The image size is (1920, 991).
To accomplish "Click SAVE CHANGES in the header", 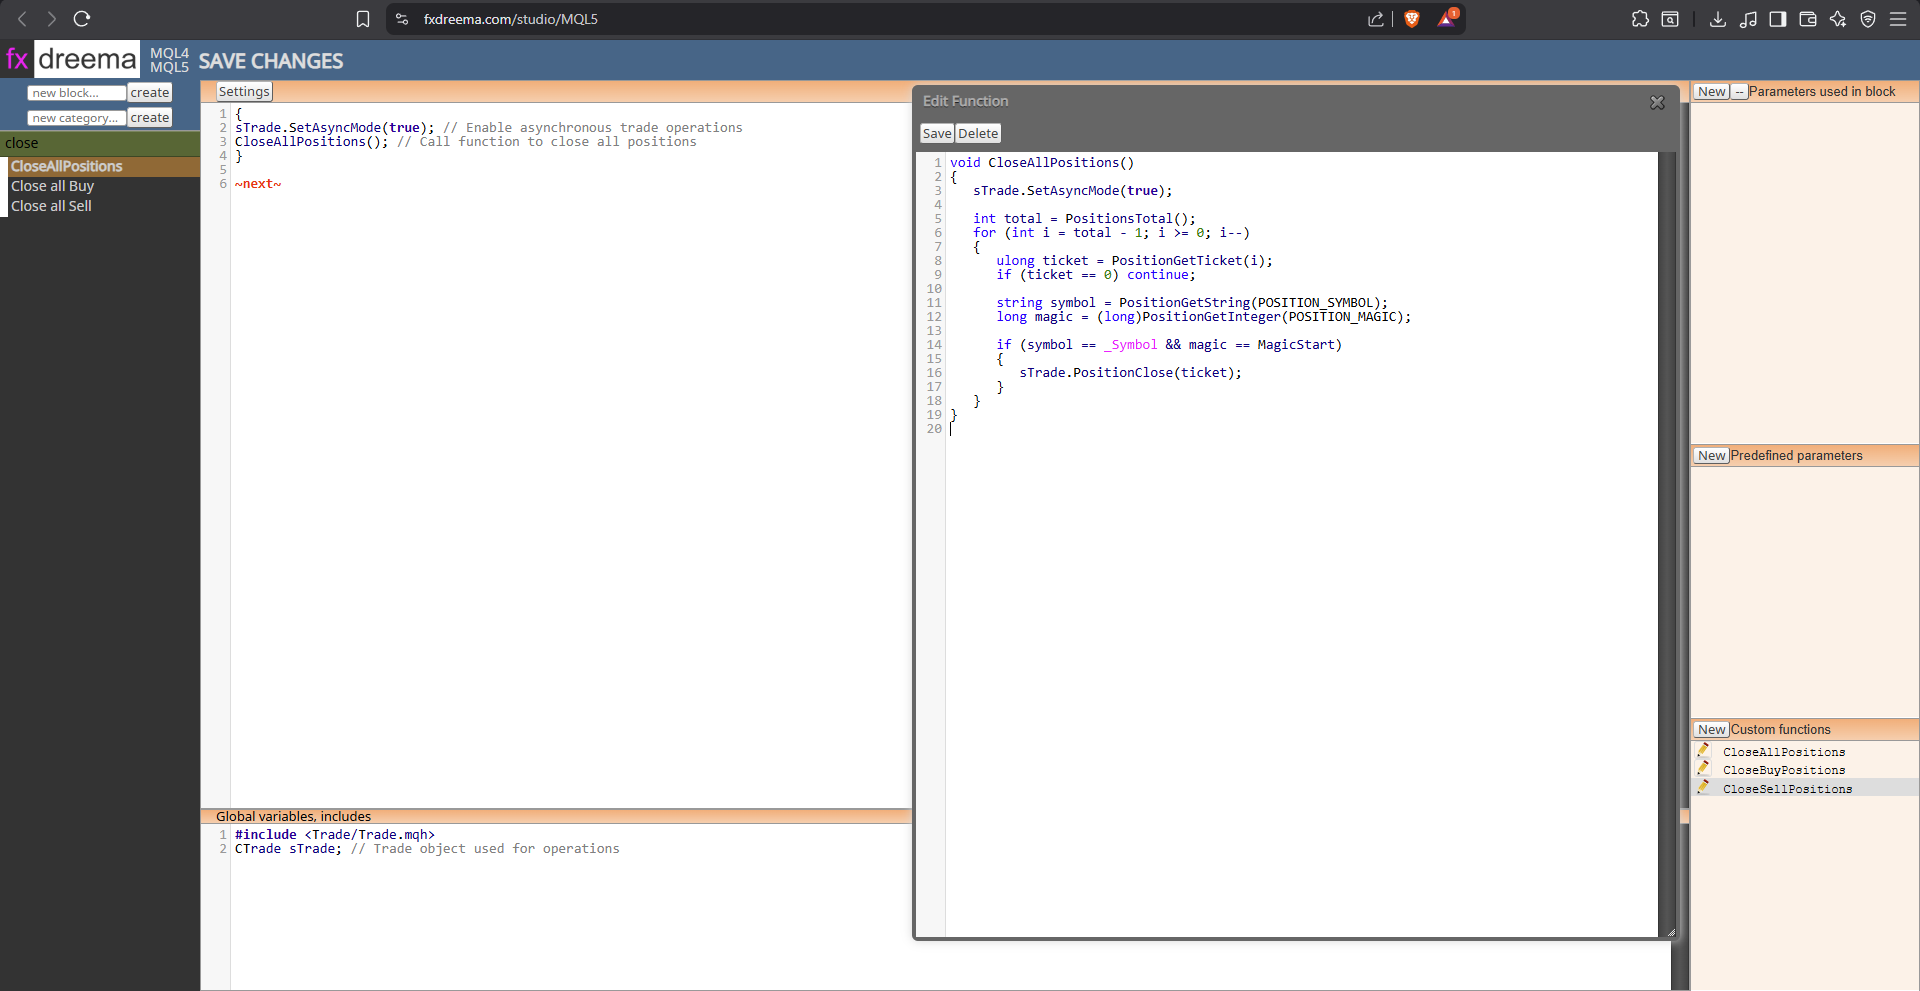I will coord(271,61).
